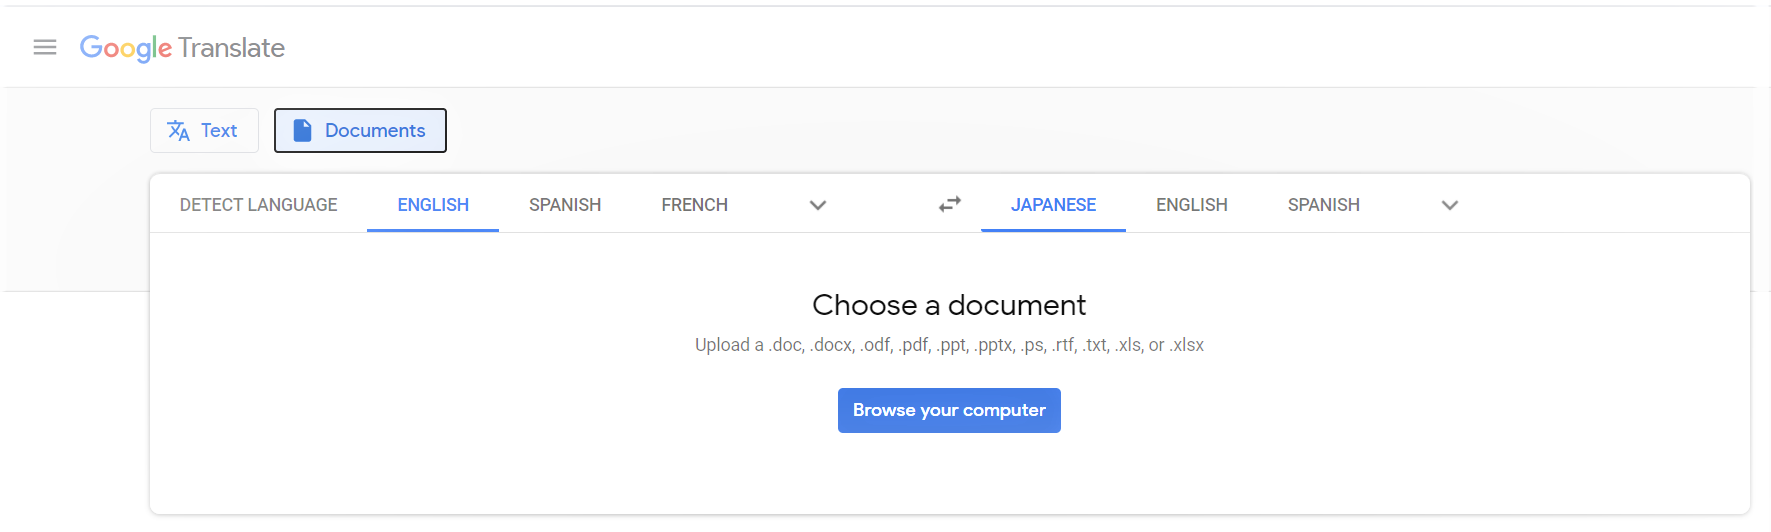
Task: Select Spanish as source language
Action: click(565, 204)
